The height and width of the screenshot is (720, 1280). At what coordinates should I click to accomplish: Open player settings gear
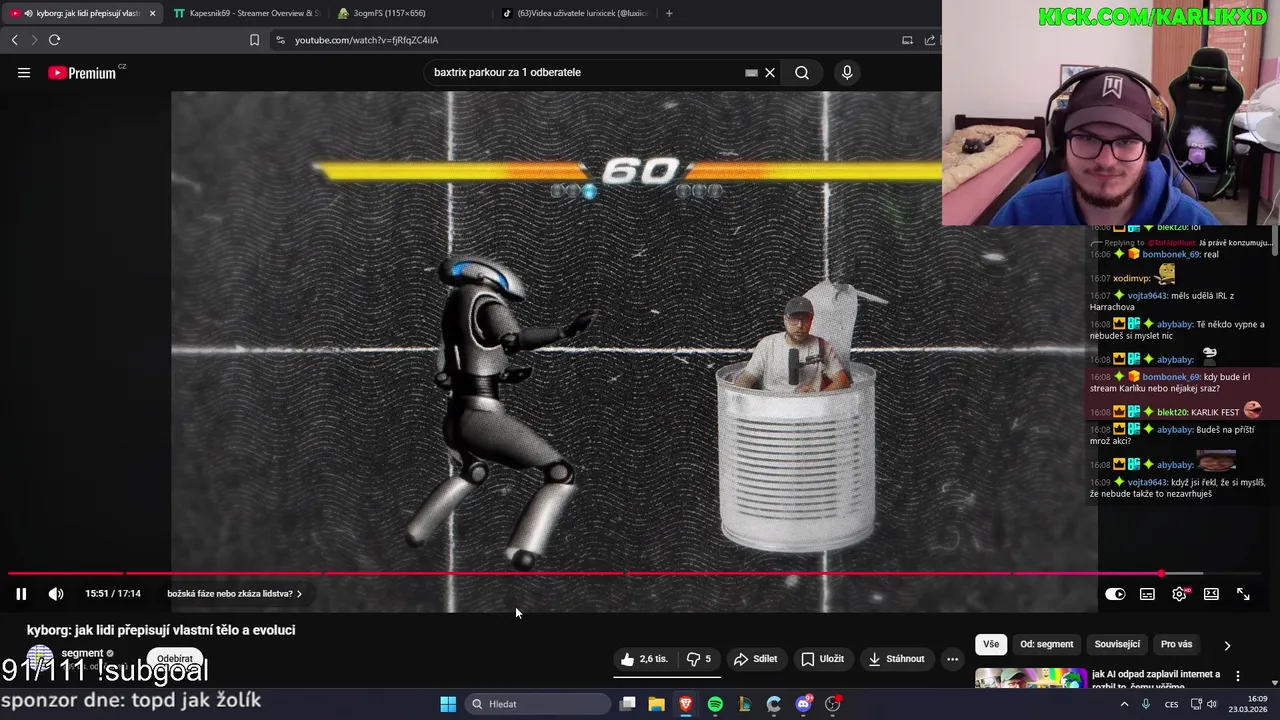coord(1180,594)
